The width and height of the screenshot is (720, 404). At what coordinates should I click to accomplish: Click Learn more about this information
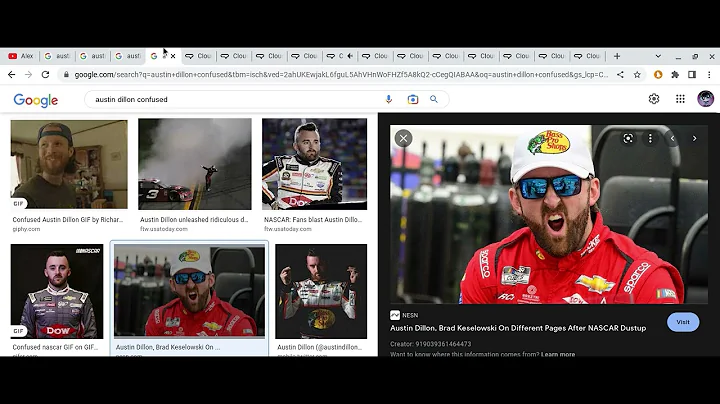pos(558,354)
